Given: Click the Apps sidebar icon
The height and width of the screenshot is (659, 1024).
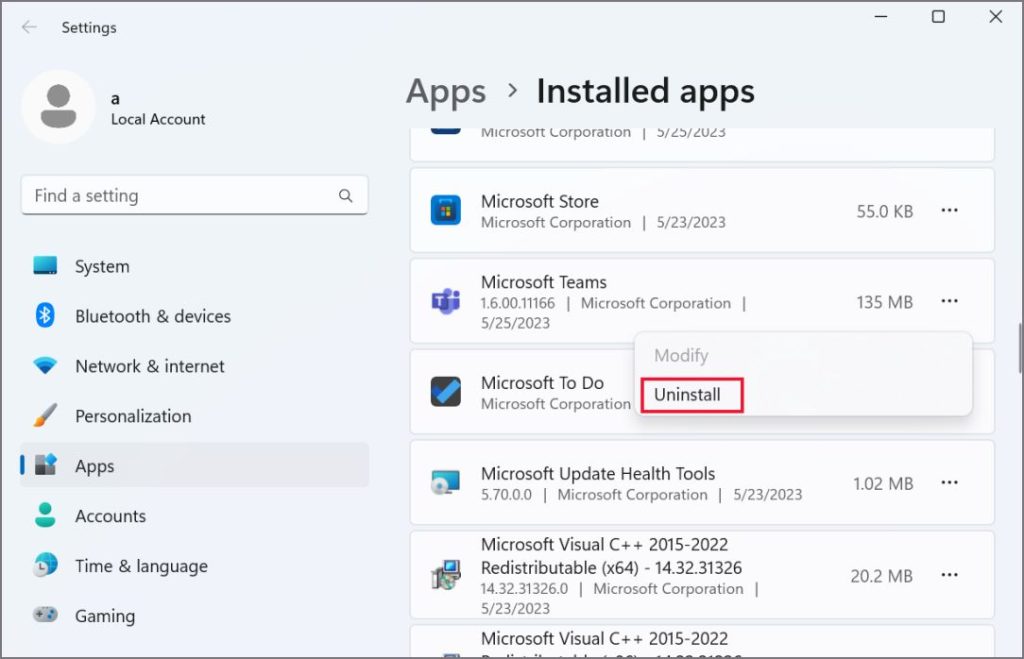Looking at the screenshot, I should pos(45,465).
